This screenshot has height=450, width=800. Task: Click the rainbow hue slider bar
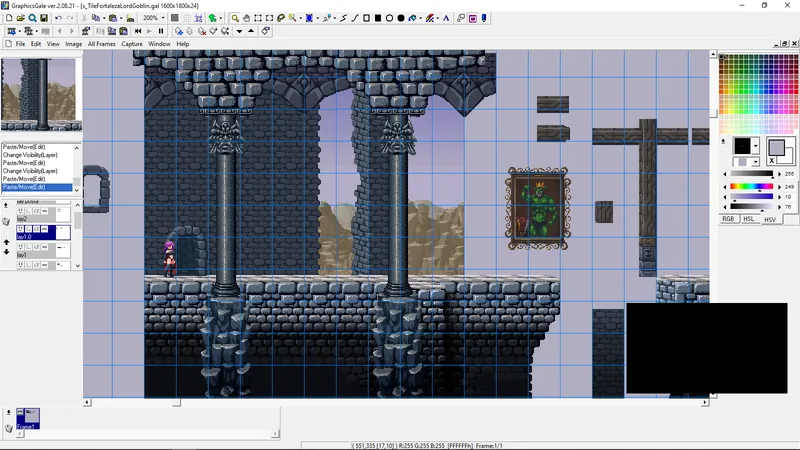click(751, 187)
